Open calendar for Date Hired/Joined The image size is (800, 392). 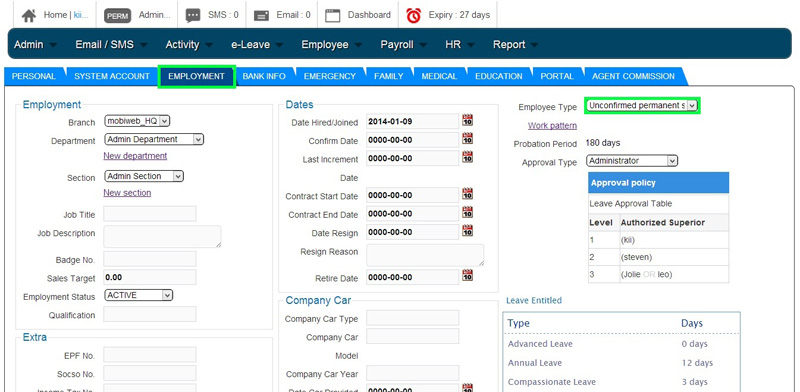(467, 120)
